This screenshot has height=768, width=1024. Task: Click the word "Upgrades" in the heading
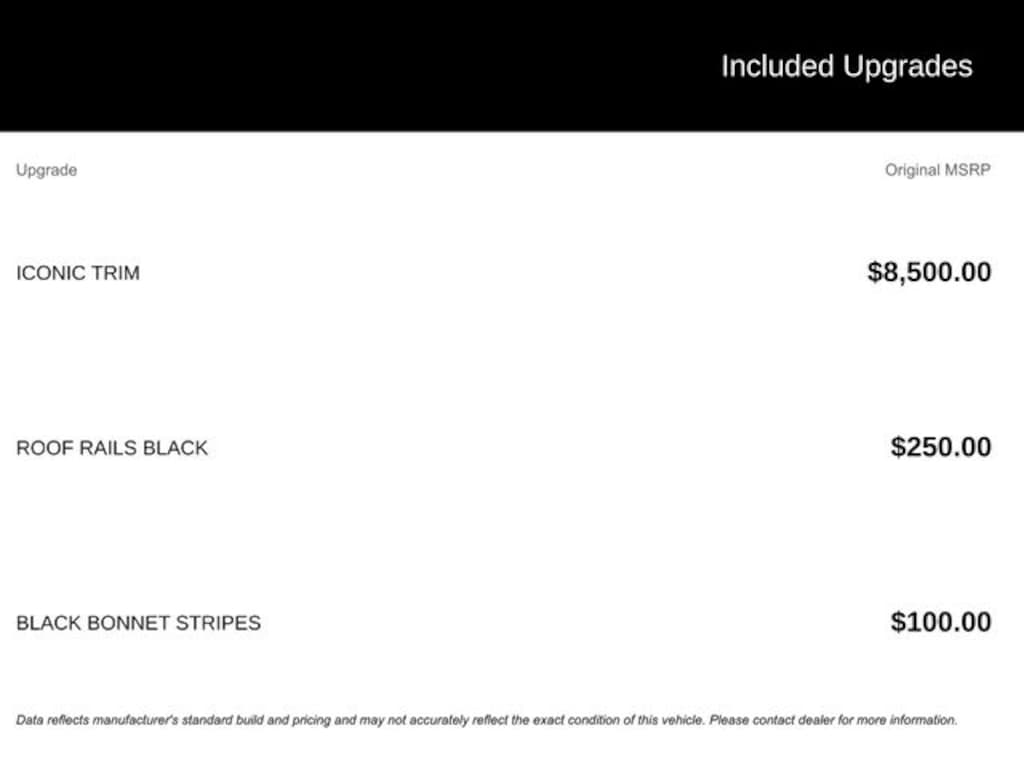907,67
